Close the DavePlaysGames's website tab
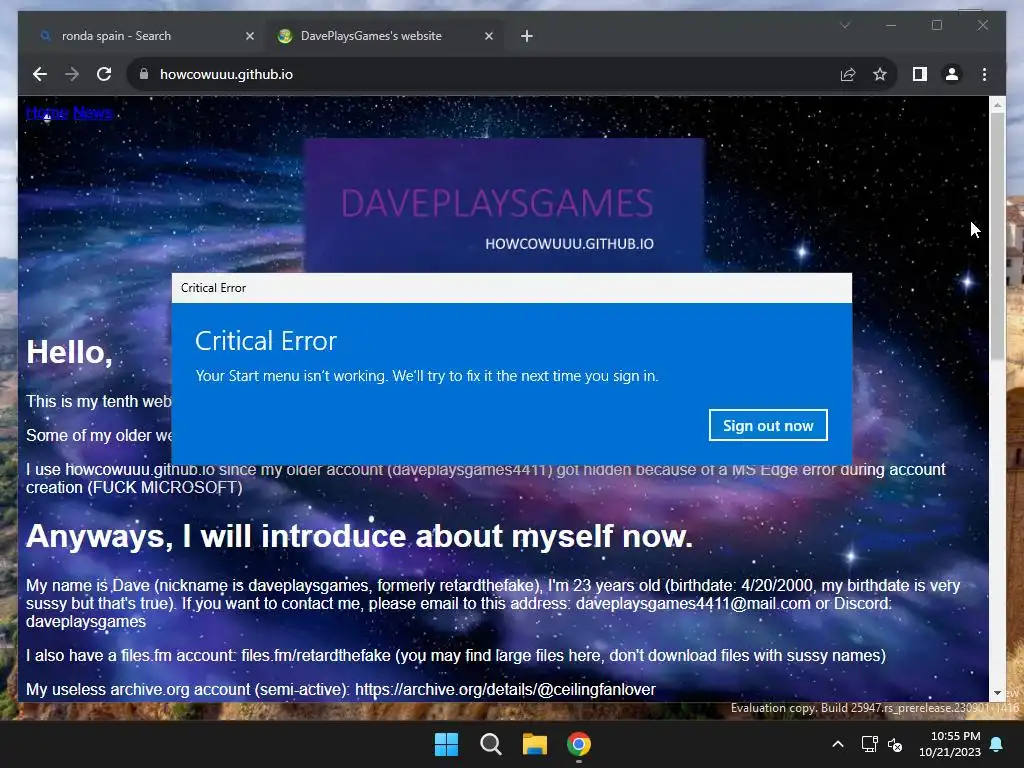The image size is (1024, 768). pos(488,36)
